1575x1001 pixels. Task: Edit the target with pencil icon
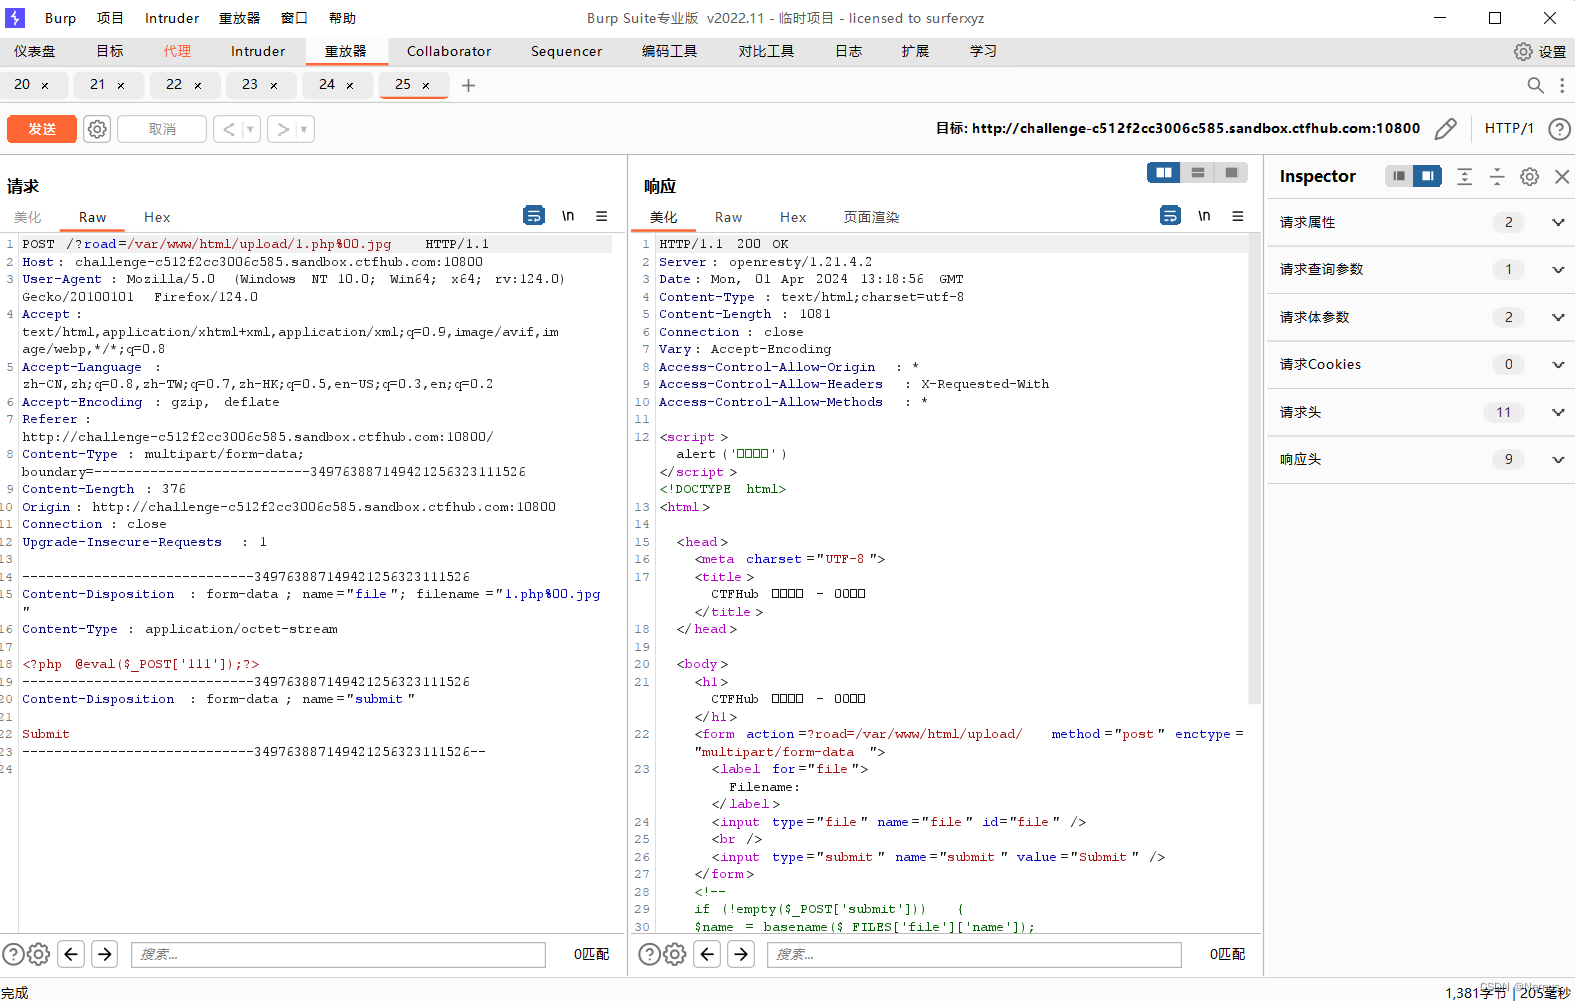tap(1445, 128)
